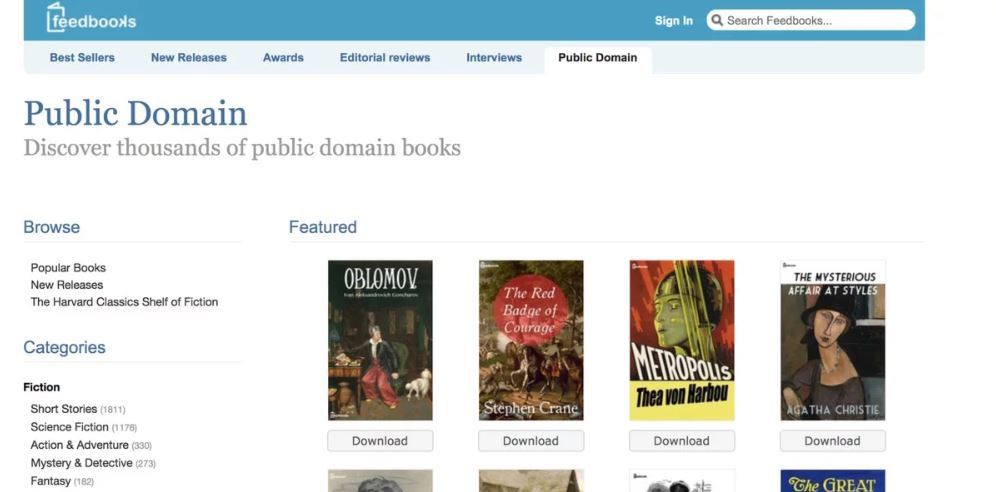This screenshot has height=492, width=996.
Task: Open the Metropolis book cover
Action: 682,340
